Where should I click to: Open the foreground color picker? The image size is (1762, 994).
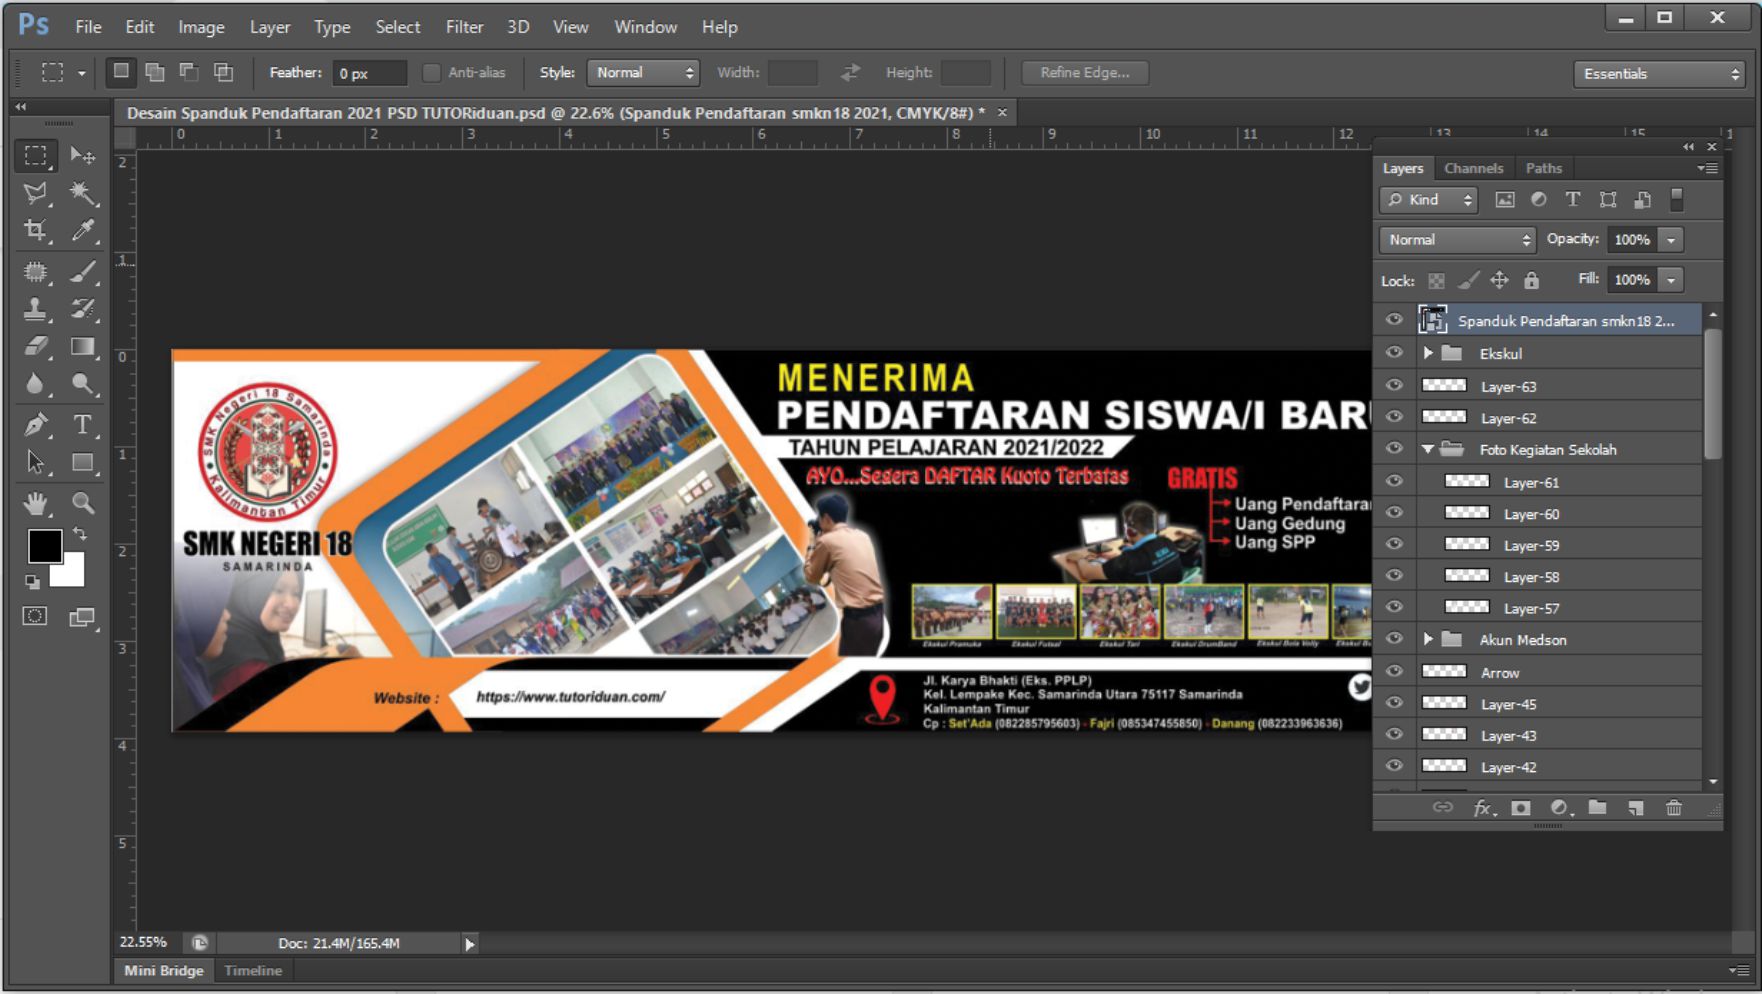coord(45,545)
